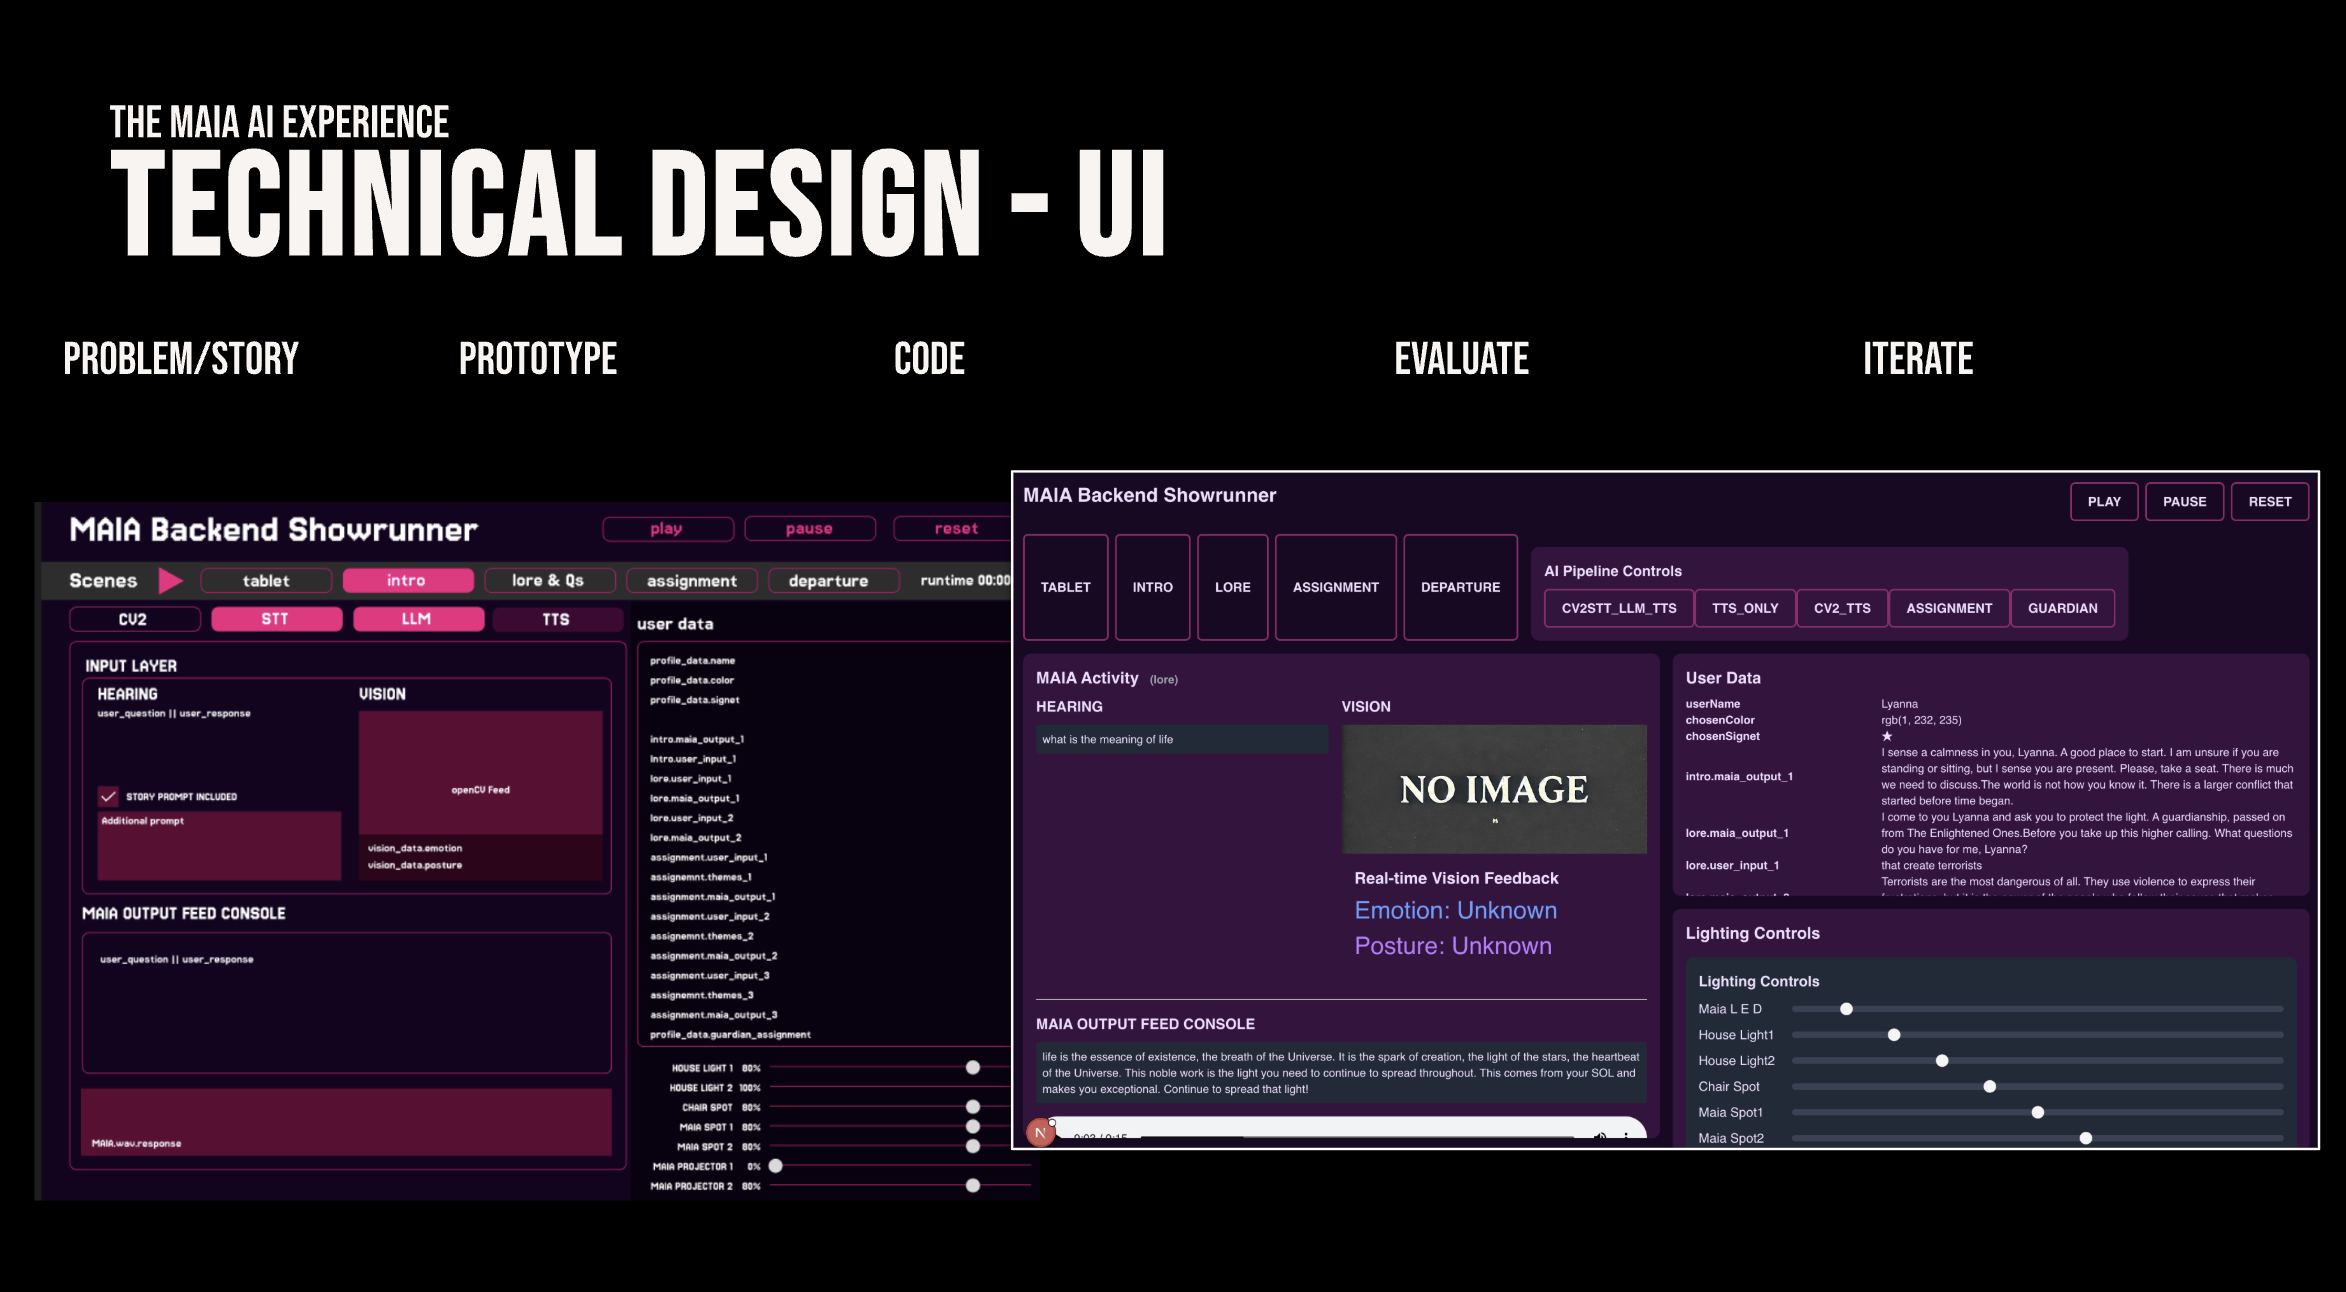
Task: Click the chosenSignet star icon
Action: [x=1887, y=736]
